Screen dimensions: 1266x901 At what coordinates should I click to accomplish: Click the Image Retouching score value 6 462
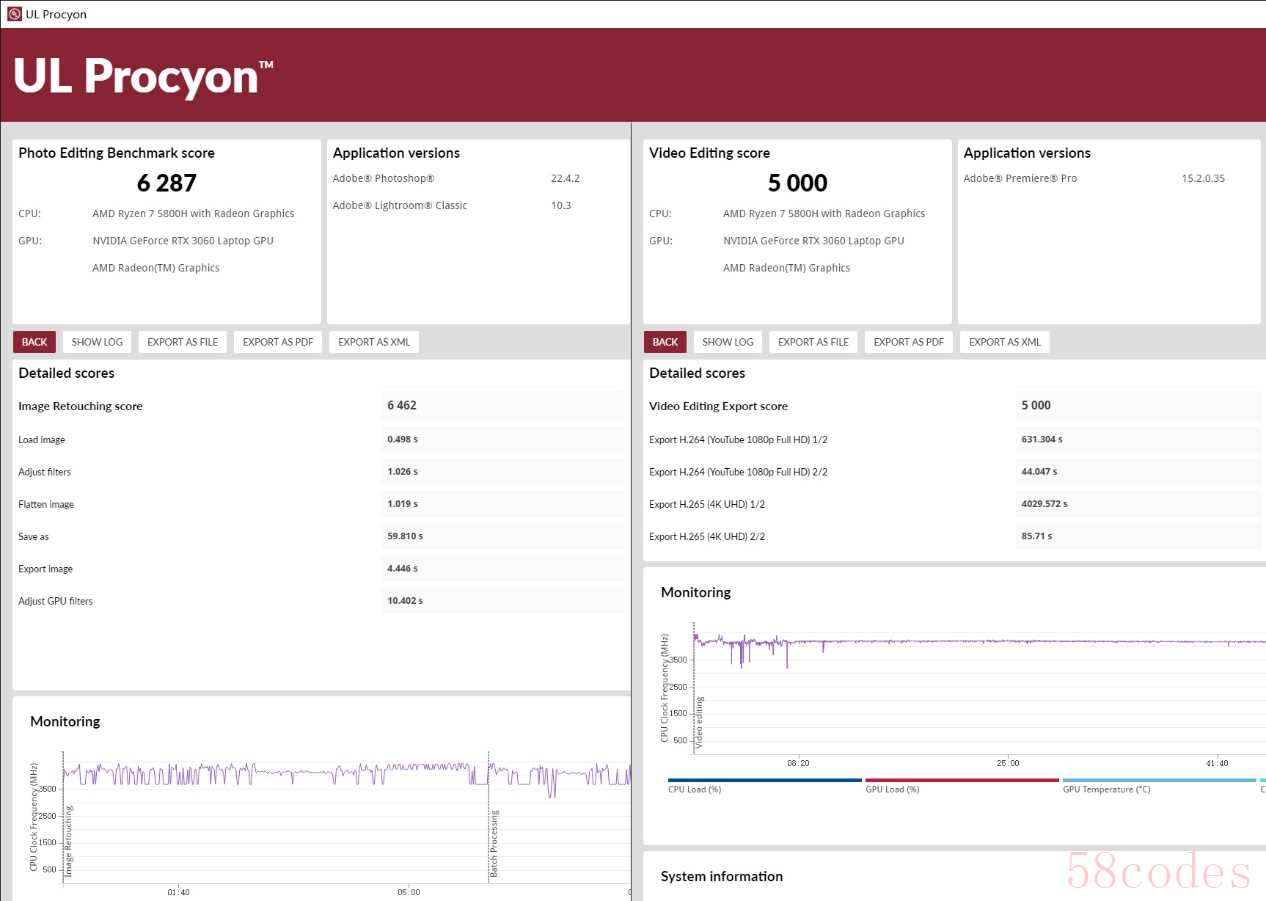(402, 406)
